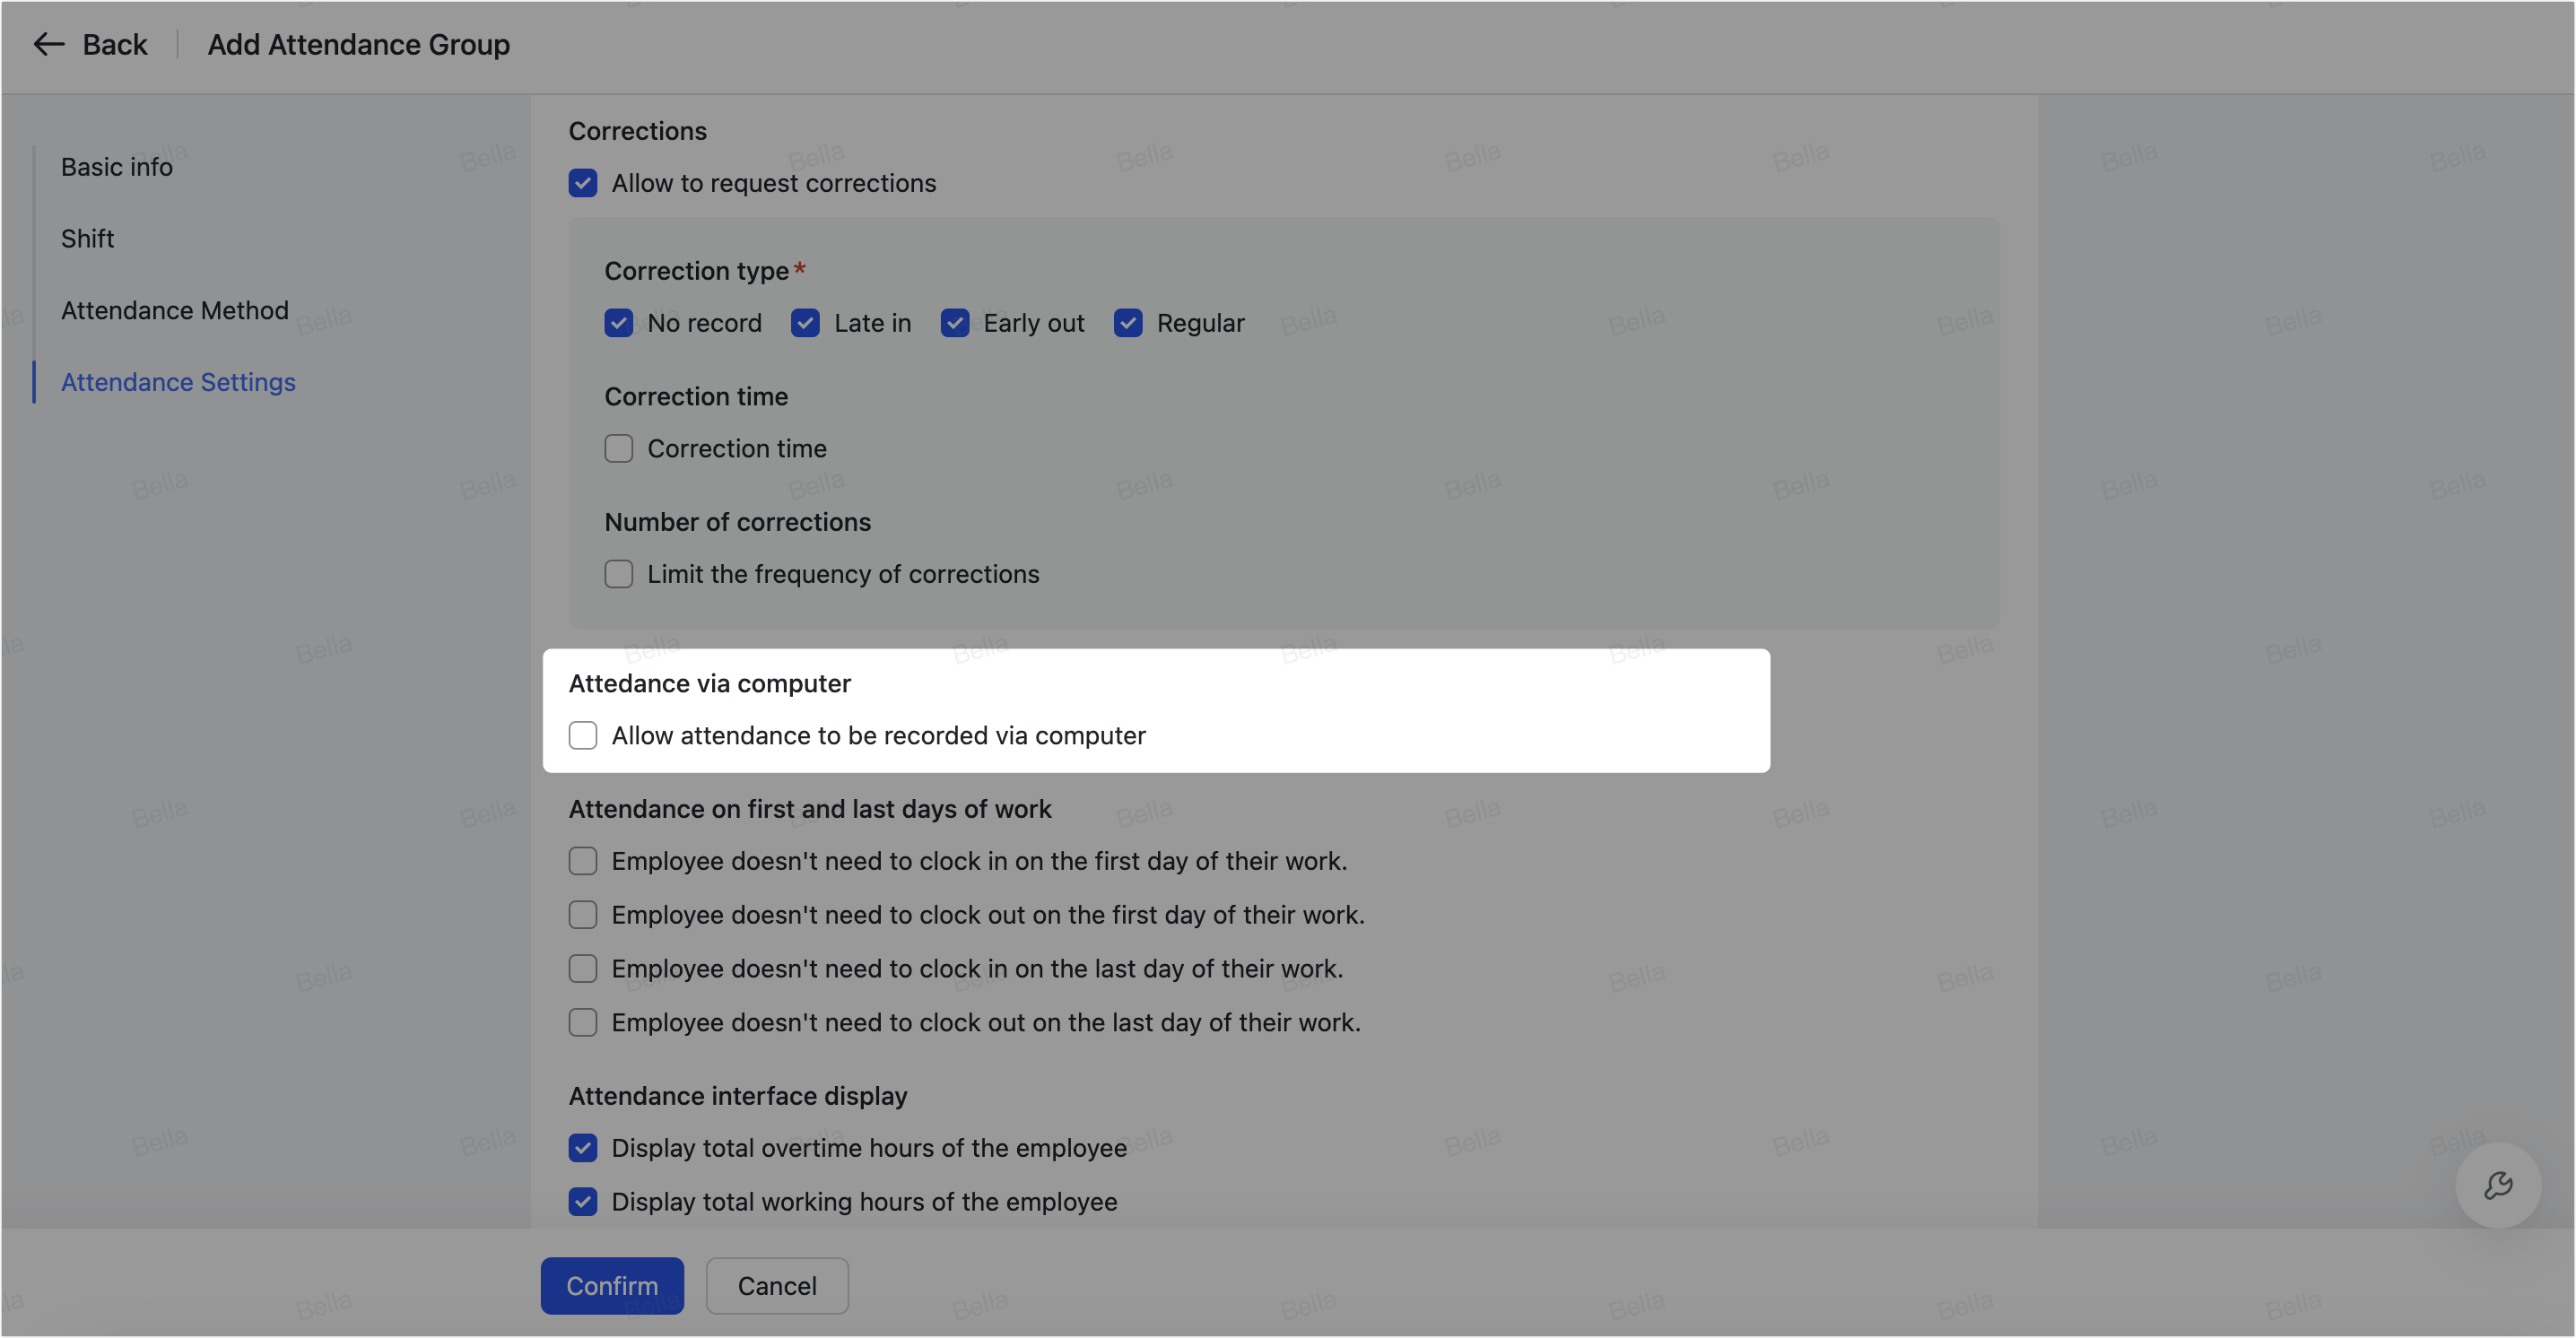
Task: Switch to the Shift section
Action: tap(87, 239)
